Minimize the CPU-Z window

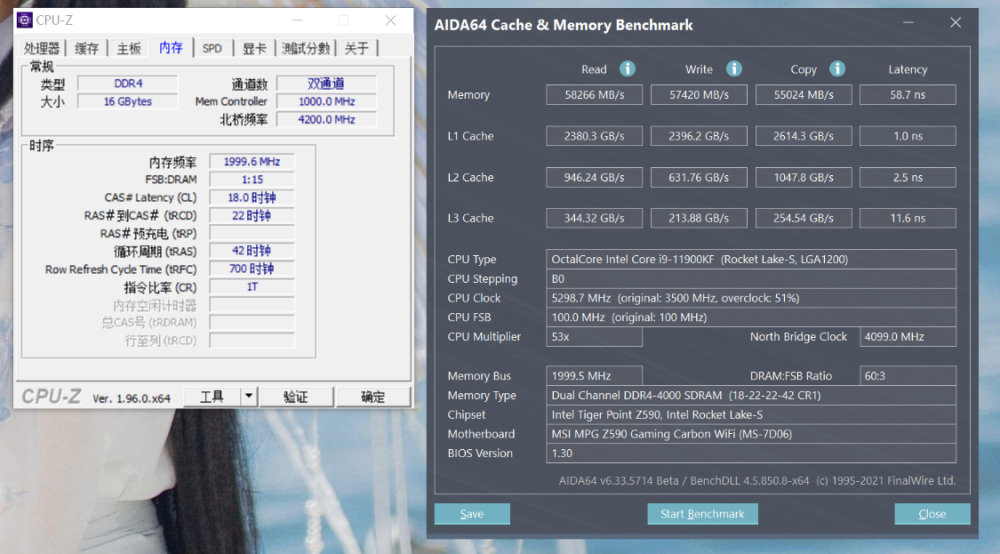click(x=297, y=20)
